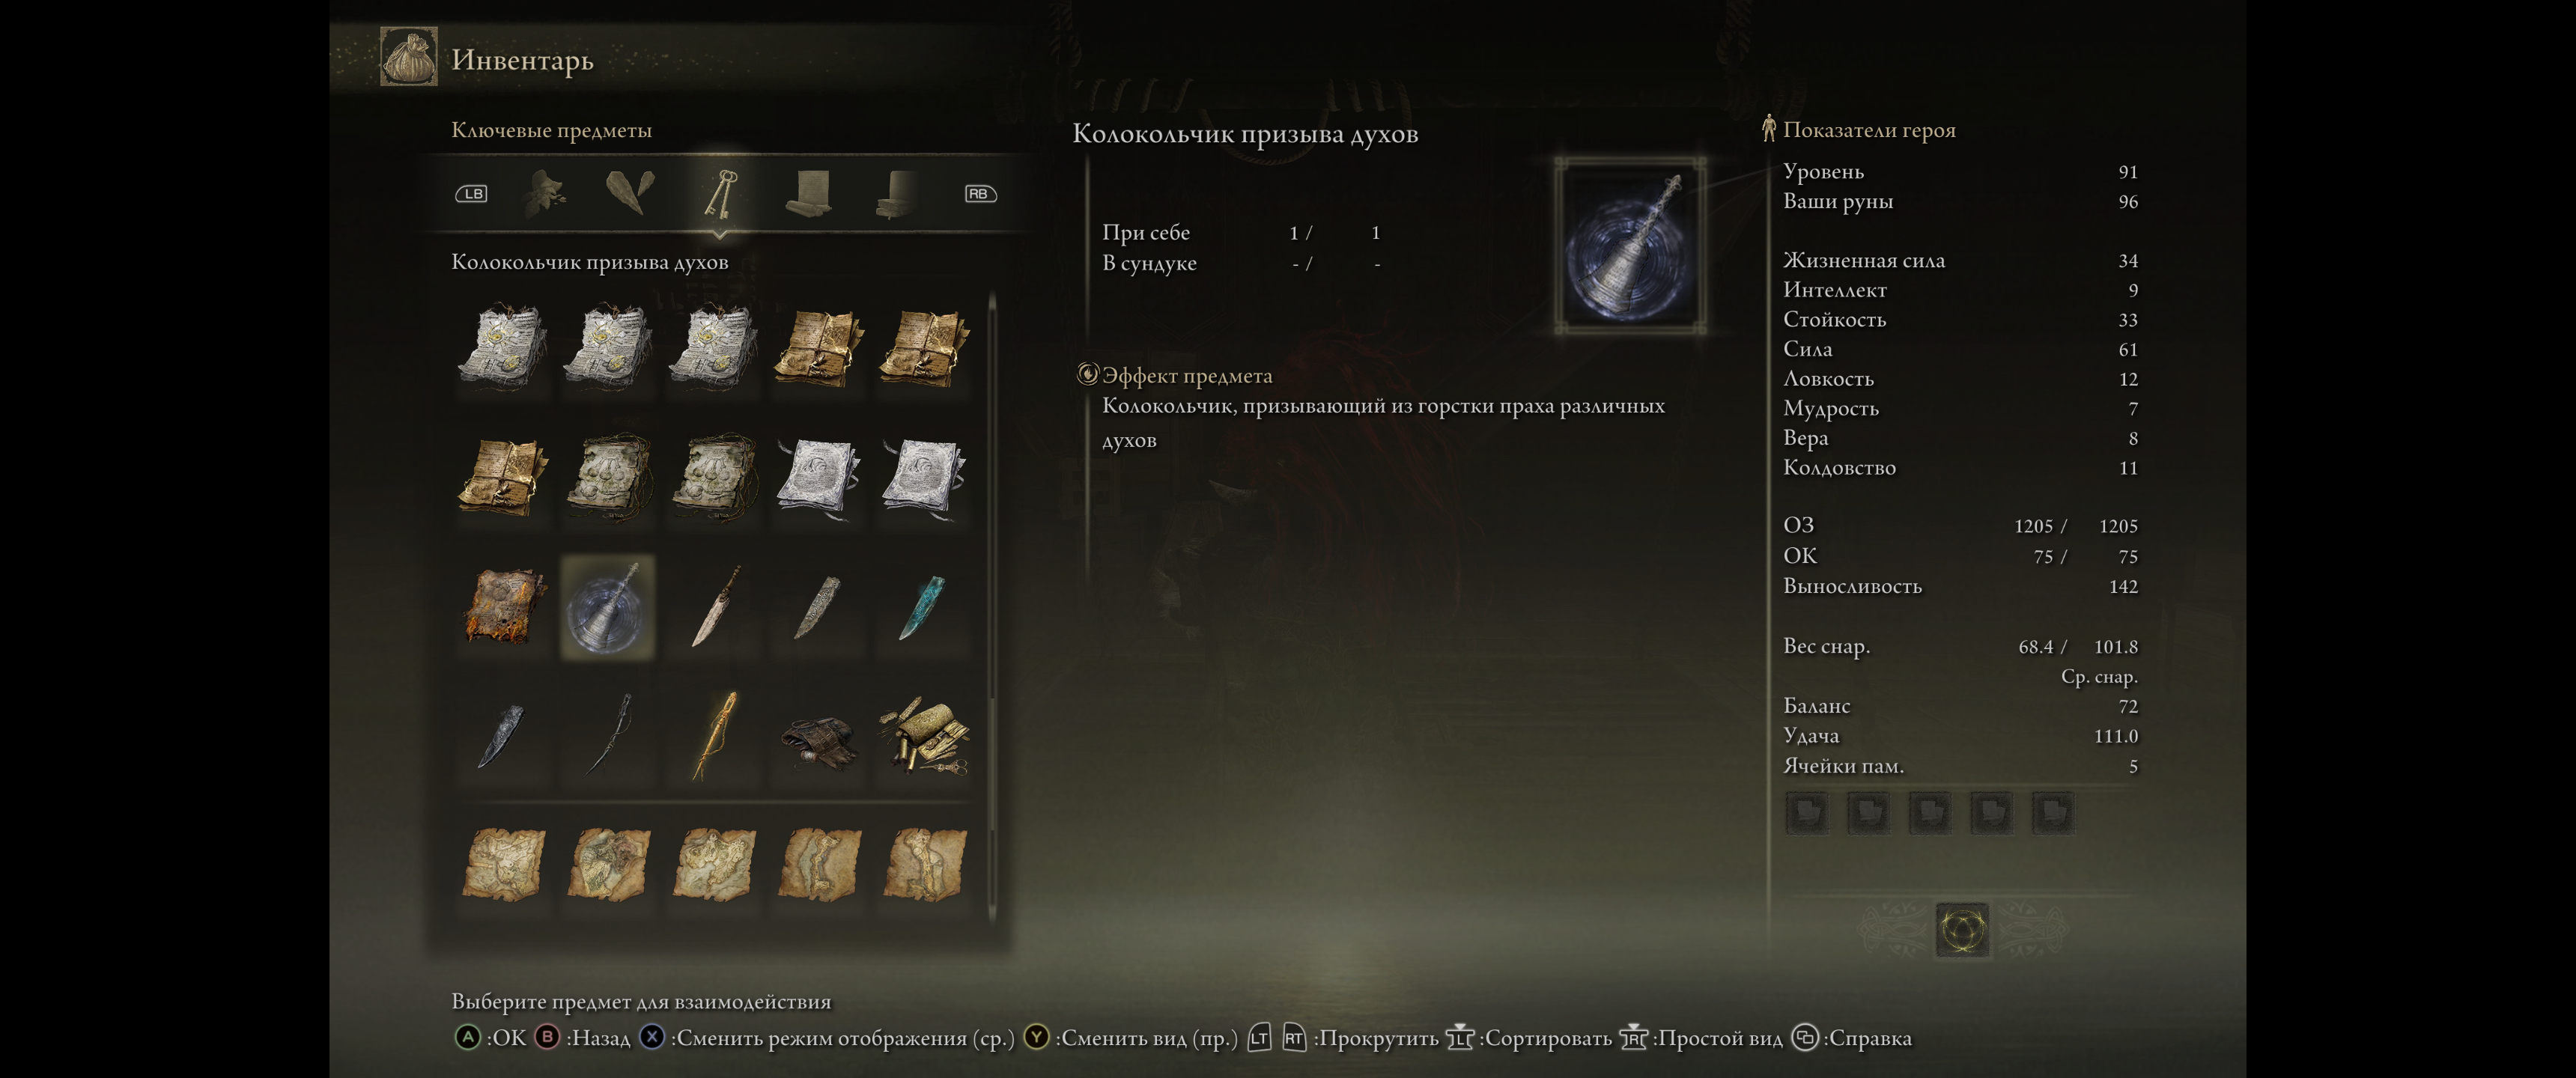Image resolution: width=2576 pixels, height=1078 pixels.
Task: Switch to the hooded figure category tab
Action: click(x=545, y=193)
